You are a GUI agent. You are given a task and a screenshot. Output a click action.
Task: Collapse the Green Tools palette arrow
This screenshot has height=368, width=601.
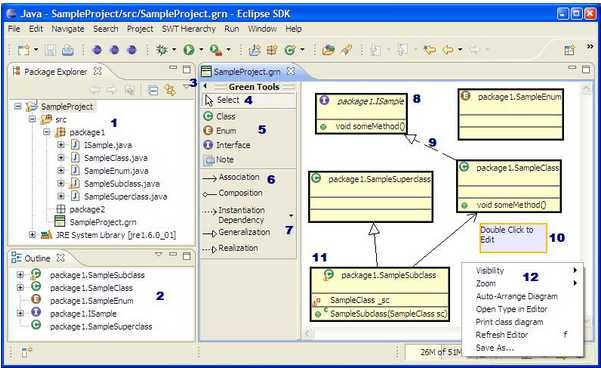tap(205, 86)
